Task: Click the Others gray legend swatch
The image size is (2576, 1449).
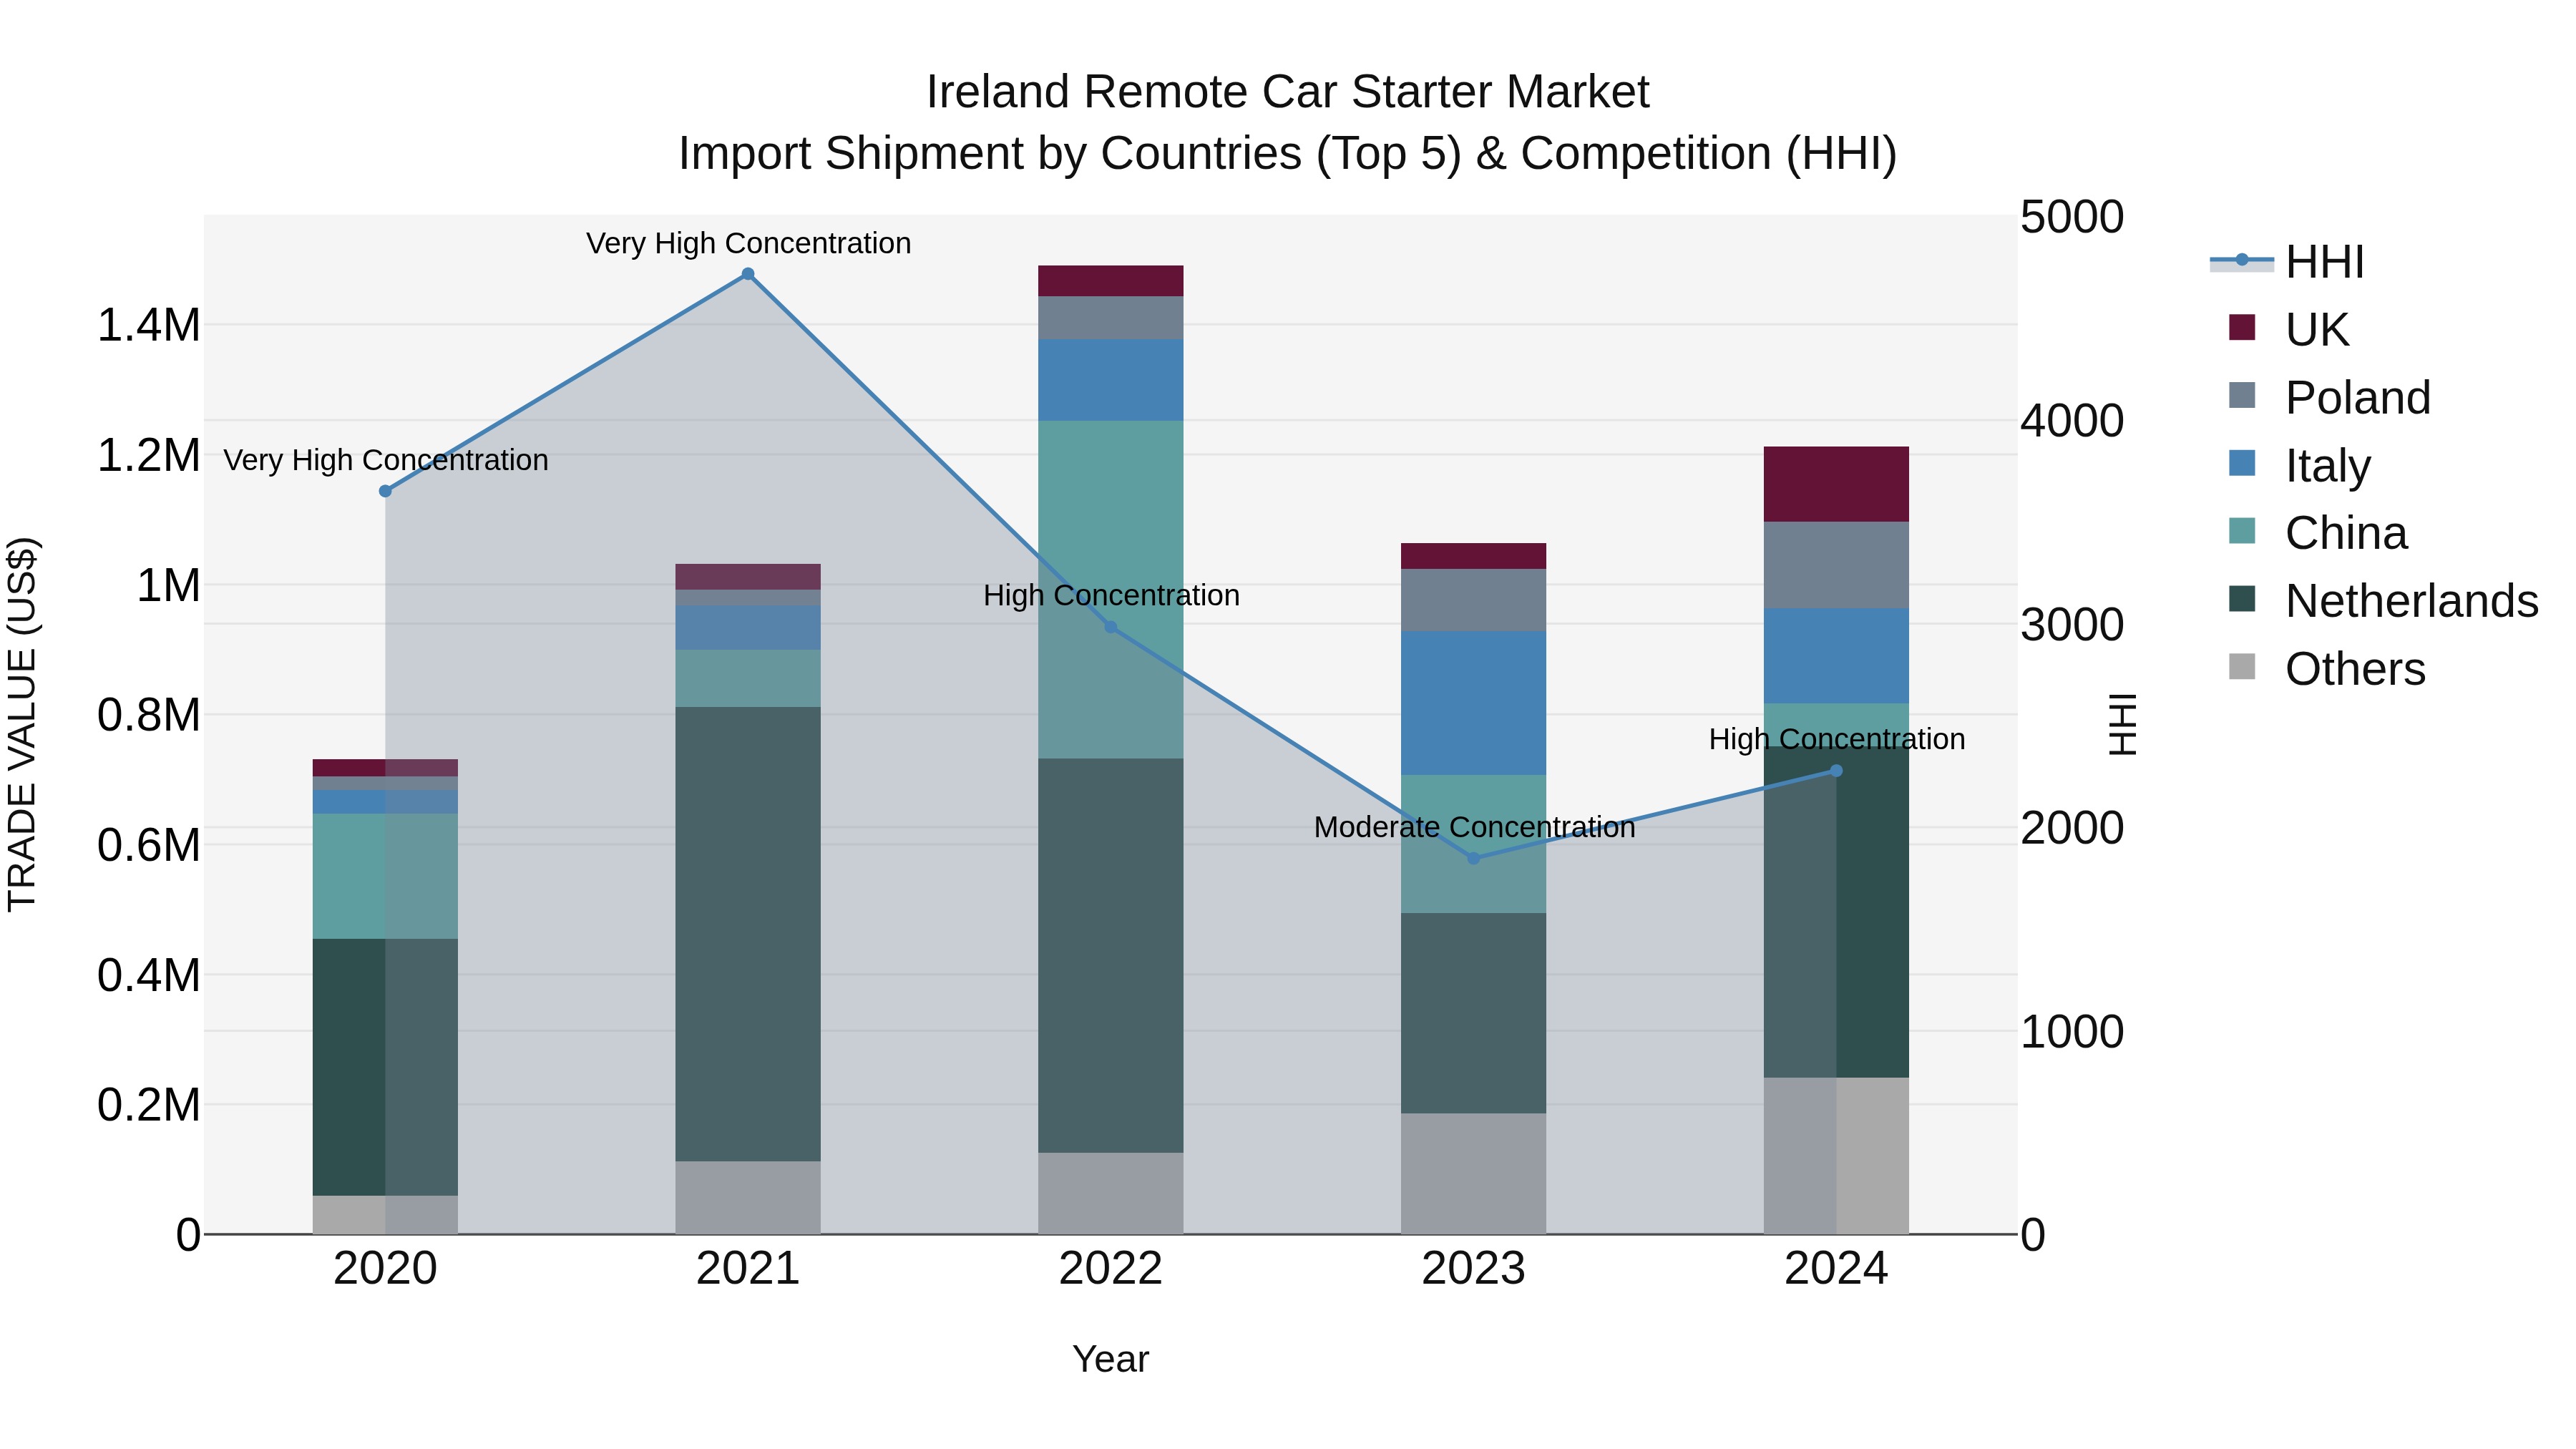Action: [2242, 667]
